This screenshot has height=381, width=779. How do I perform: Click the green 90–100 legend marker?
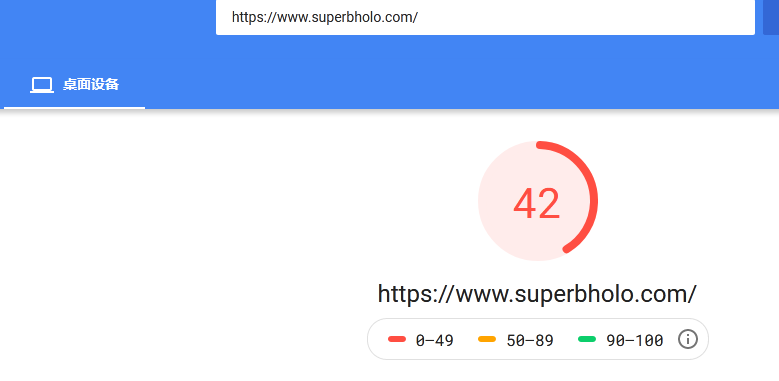coord(587,339)
